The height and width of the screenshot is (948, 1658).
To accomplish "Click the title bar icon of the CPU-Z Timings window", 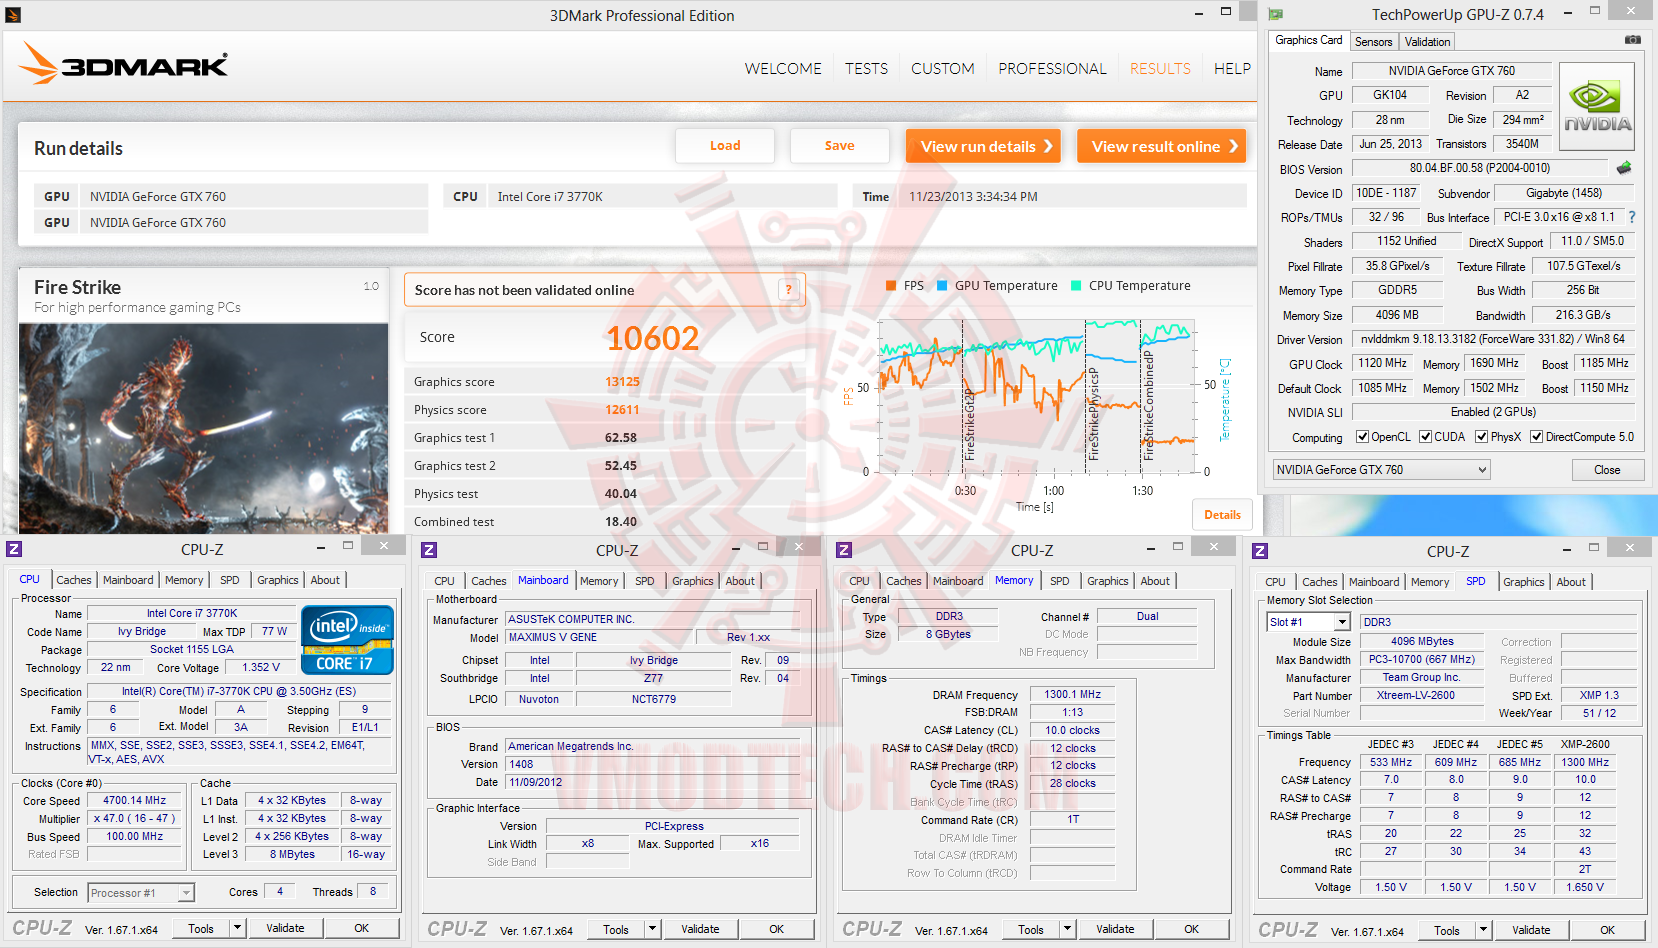I will [x=844, y=550].
